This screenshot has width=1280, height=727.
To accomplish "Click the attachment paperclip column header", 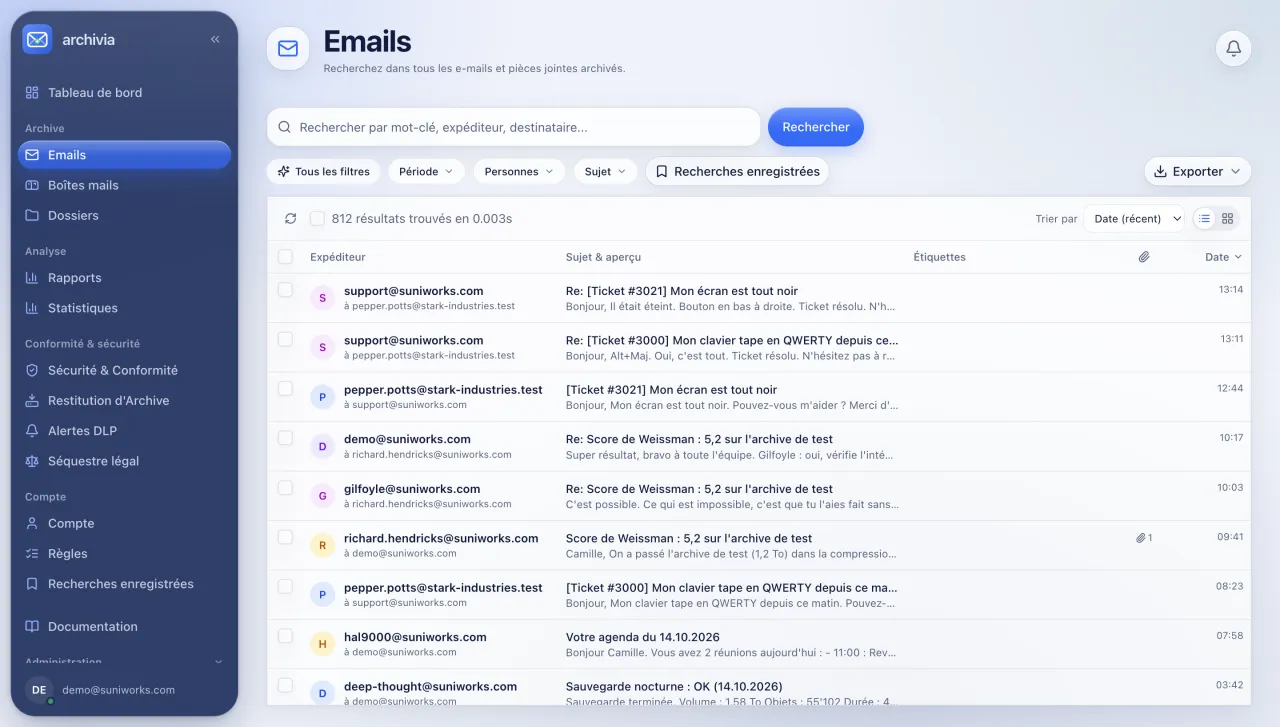I will tap(1144, 257).
